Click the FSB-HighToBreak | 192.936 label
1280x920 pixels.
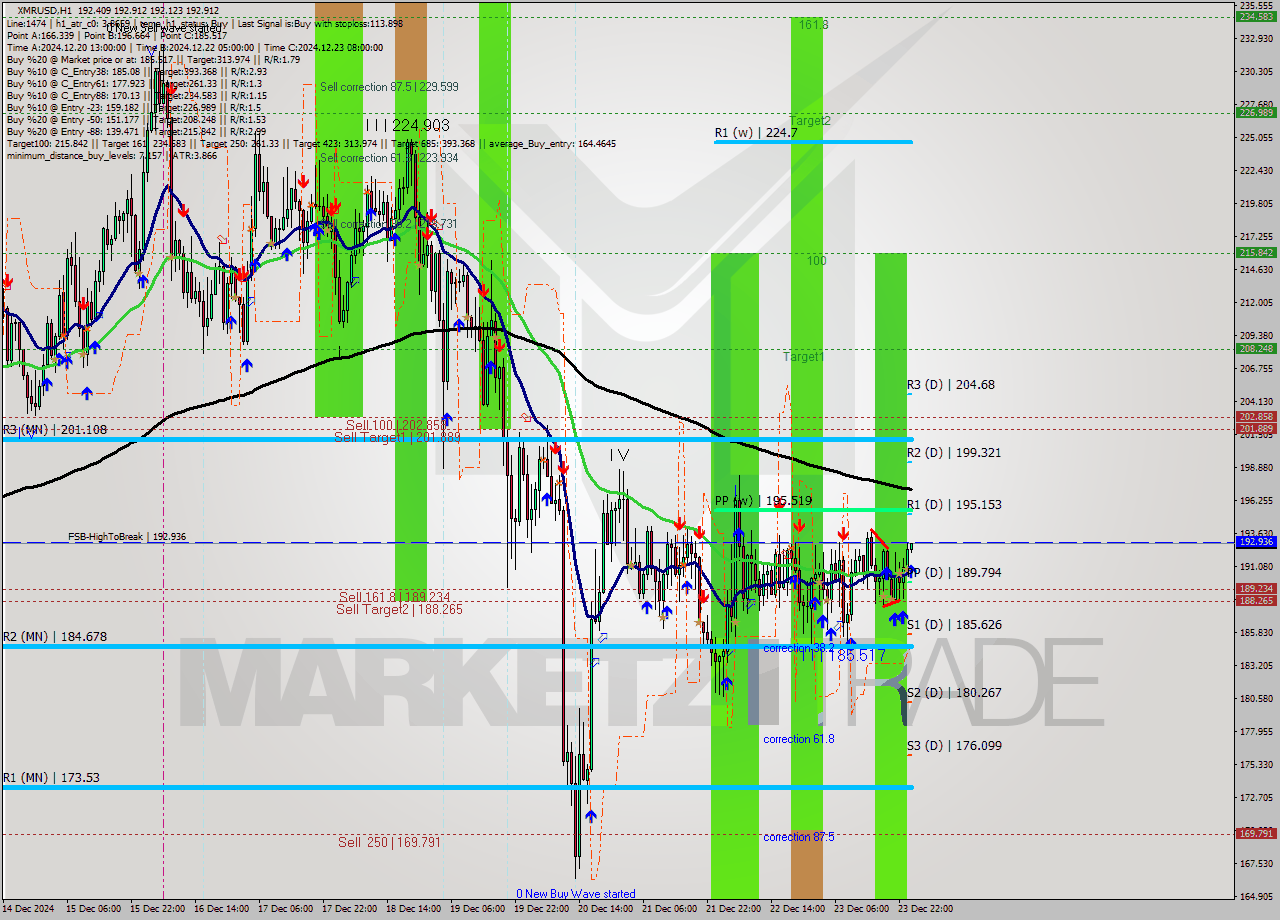(127, 537)
